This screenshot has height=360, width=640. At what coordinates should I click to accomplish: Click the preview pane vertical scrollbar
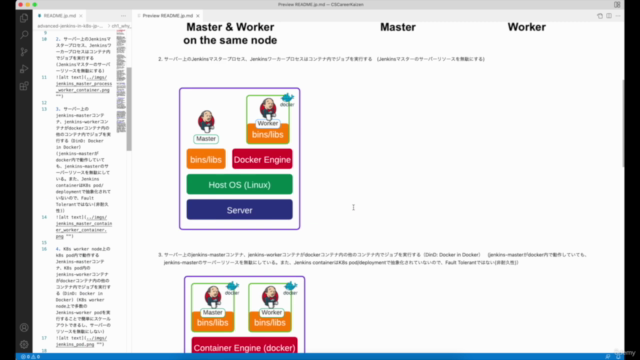pyautogui.click(x=622, y=122)
